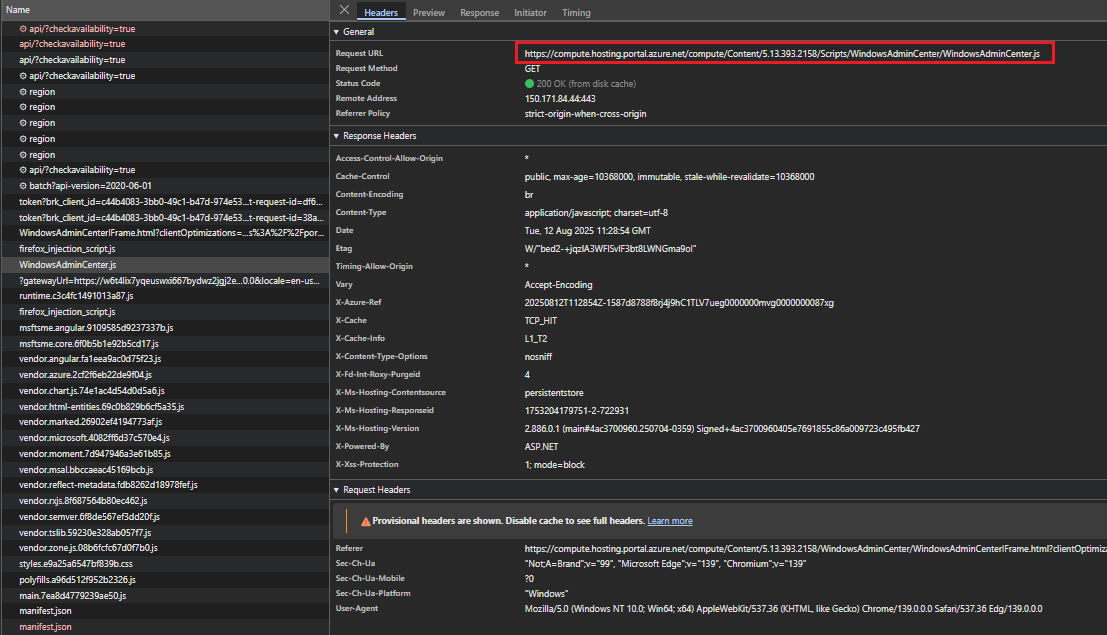This screenshot has width=1107, height=635.
Task: Open the Learn more link
Action: tap(669, 521)
